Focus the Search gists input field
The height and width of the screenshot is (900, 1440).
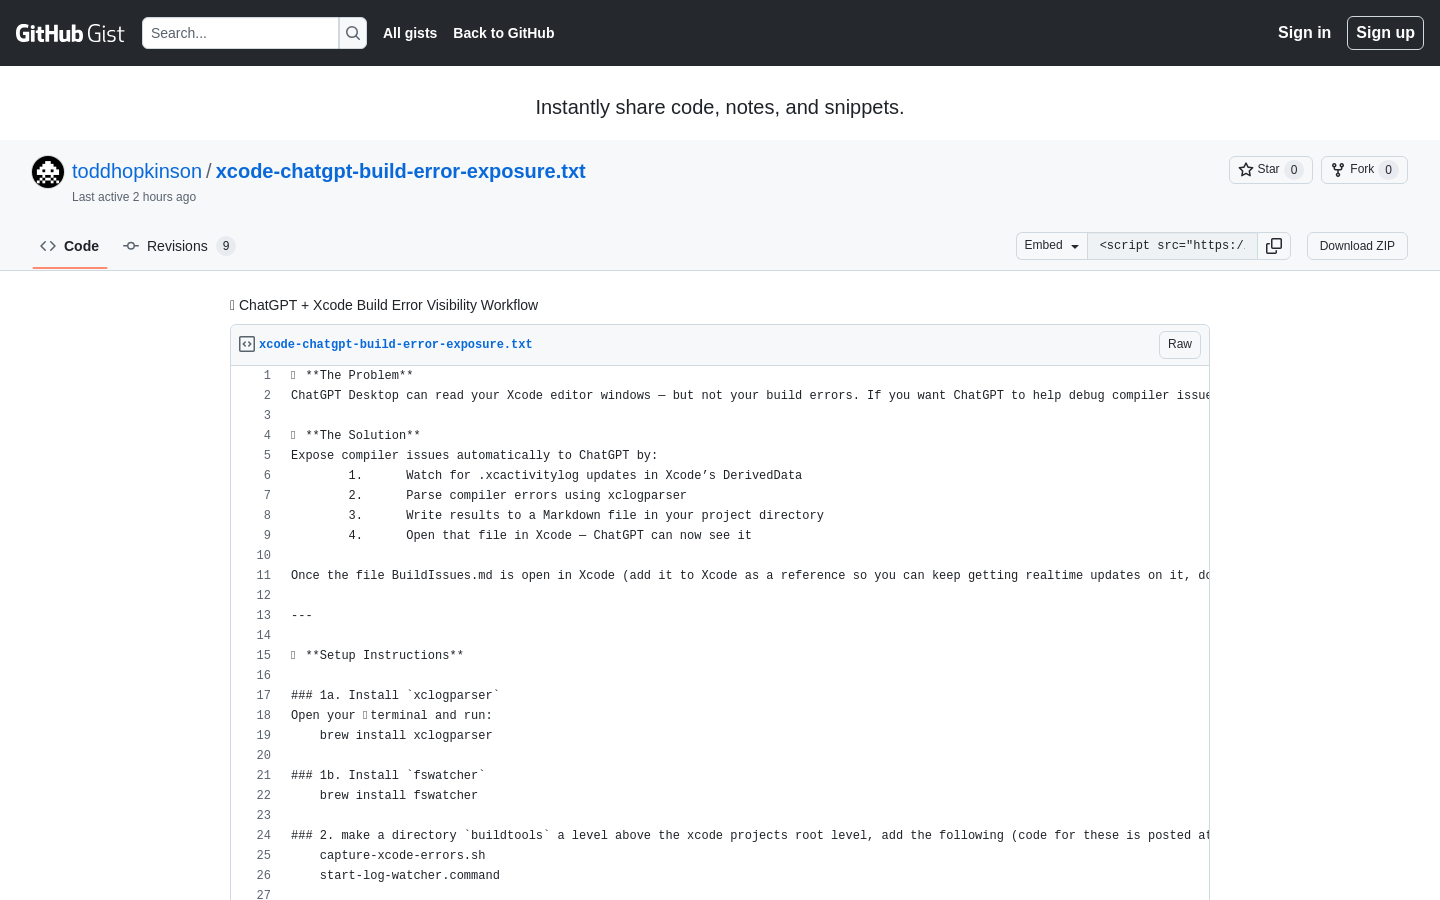point(240,33)
